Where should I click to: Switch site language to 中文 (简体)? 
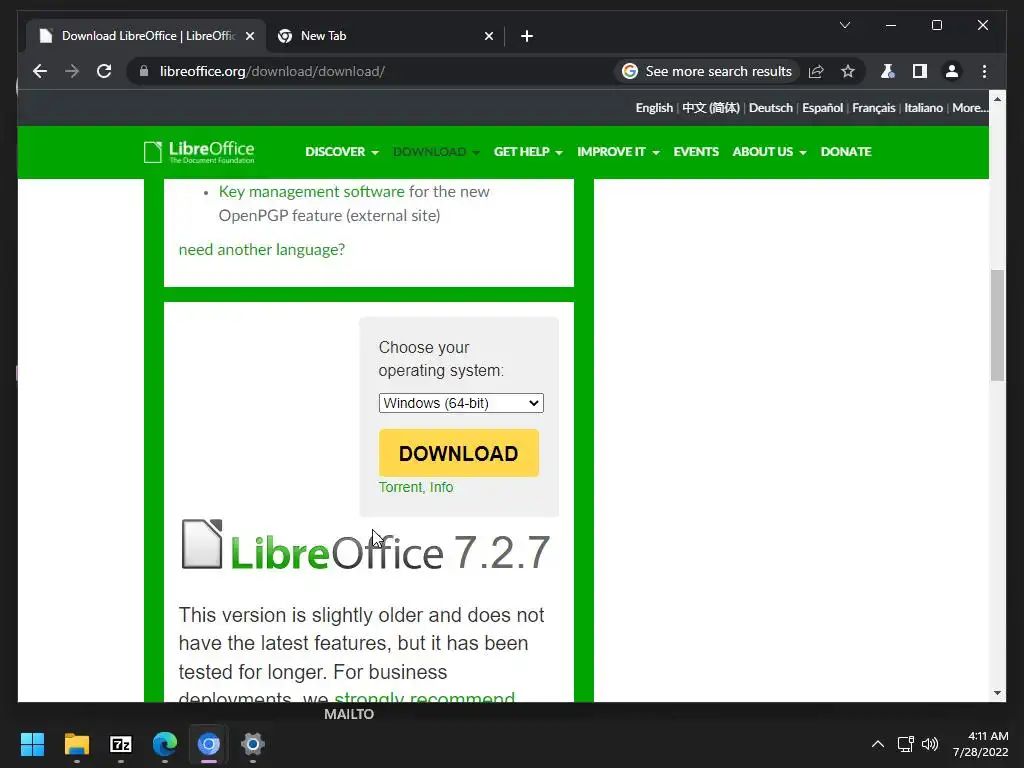[711, 108]
